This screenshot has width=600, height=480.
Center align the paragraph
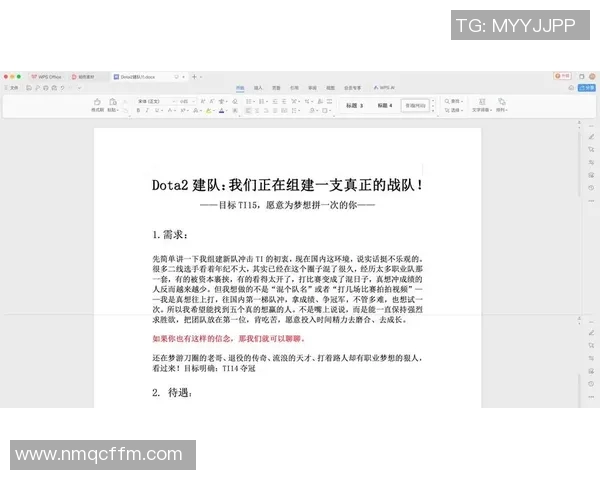pos(257,110)
